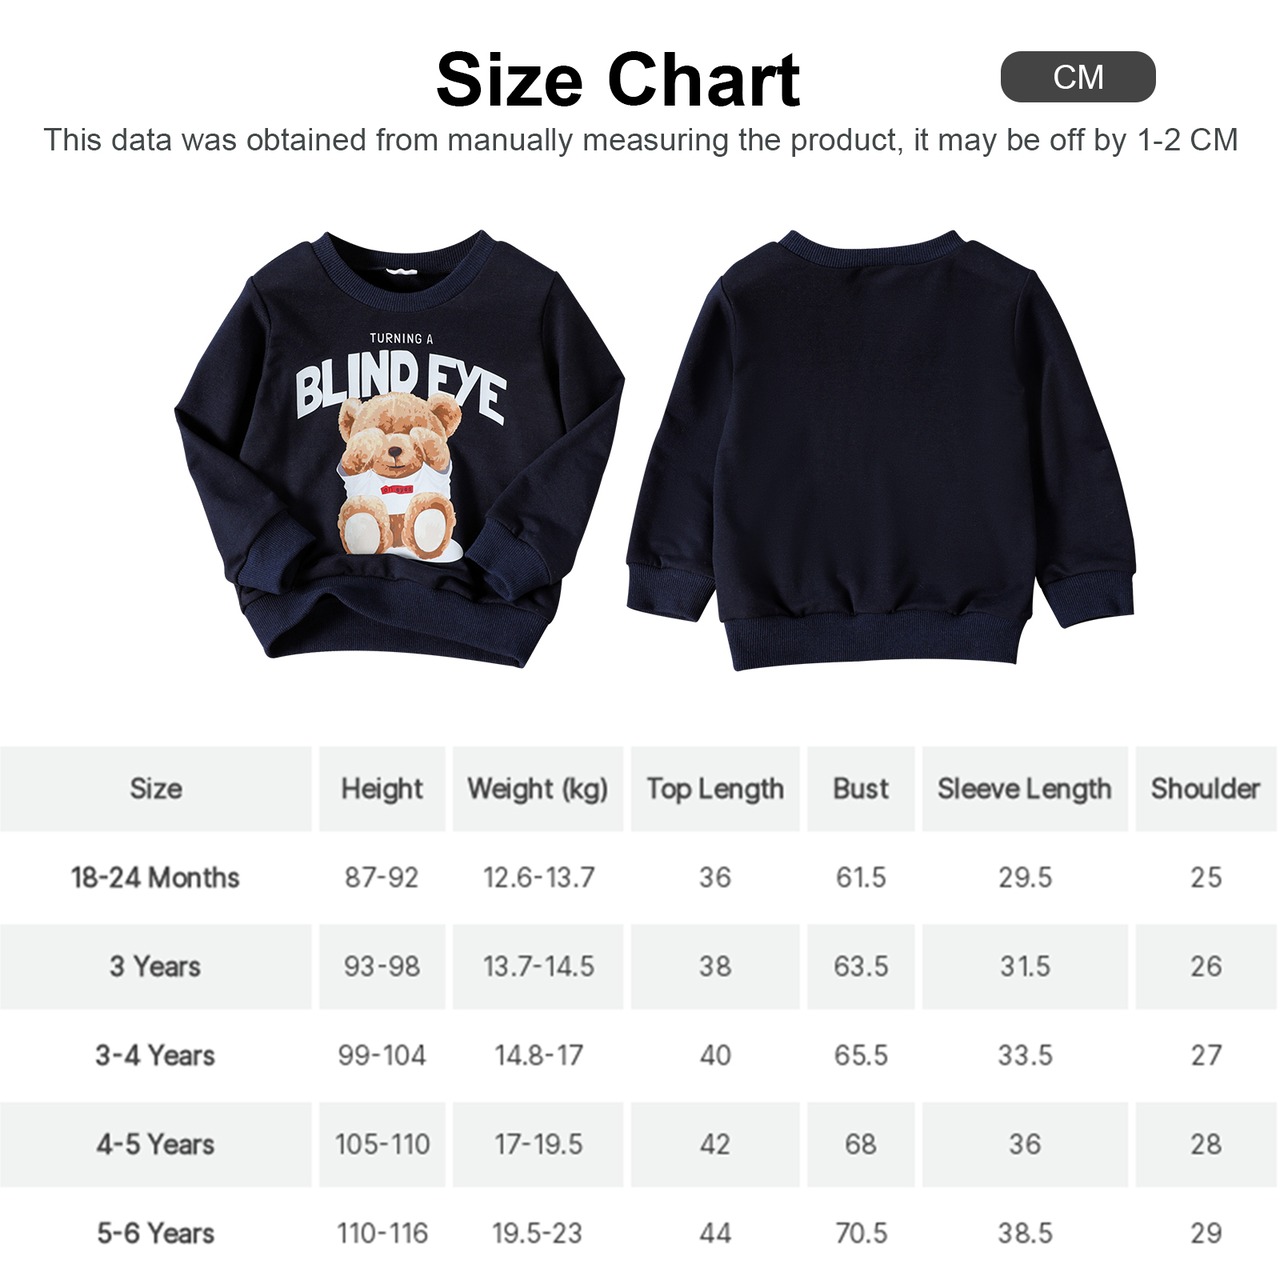Click the measurement disclaimer text

click(640, 140)
